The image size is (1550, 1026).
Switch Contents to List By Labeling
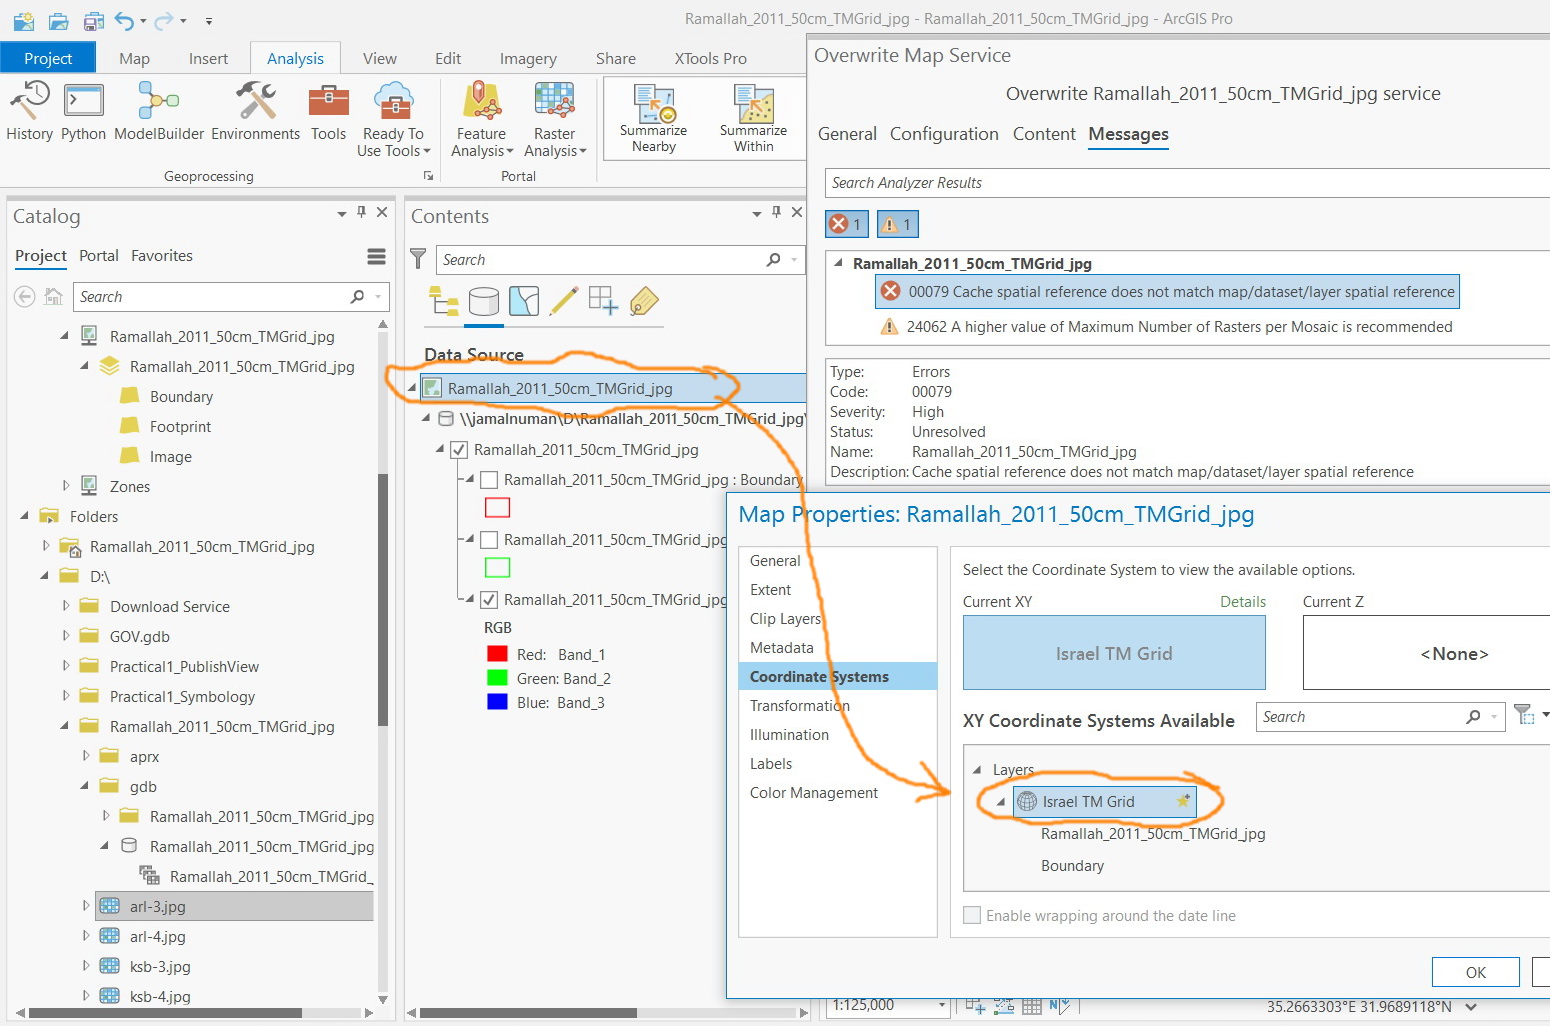click(644, 301)
